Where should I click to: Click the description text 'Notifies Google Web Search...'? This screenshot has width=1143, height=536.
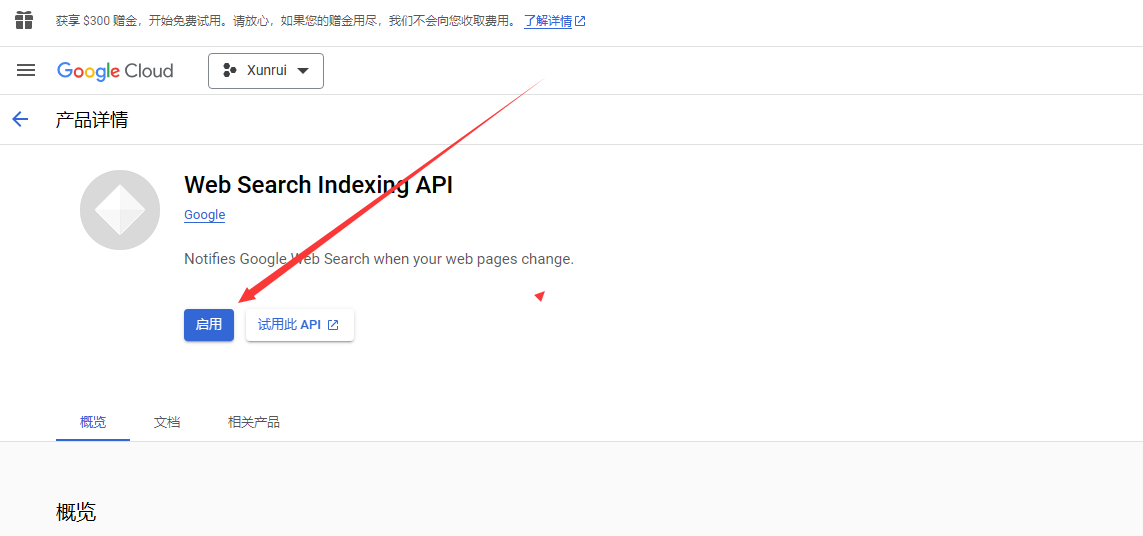point(379,259)
